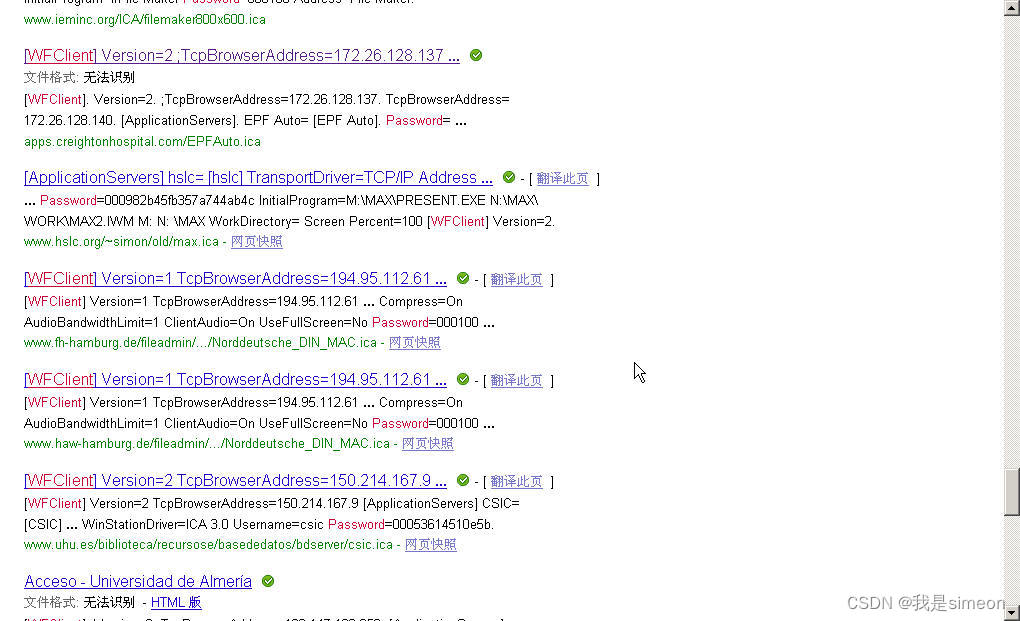The image size is (1020, 621).
Task: Click 翻译此页 for the hslc result
Action: pos(562,178)
